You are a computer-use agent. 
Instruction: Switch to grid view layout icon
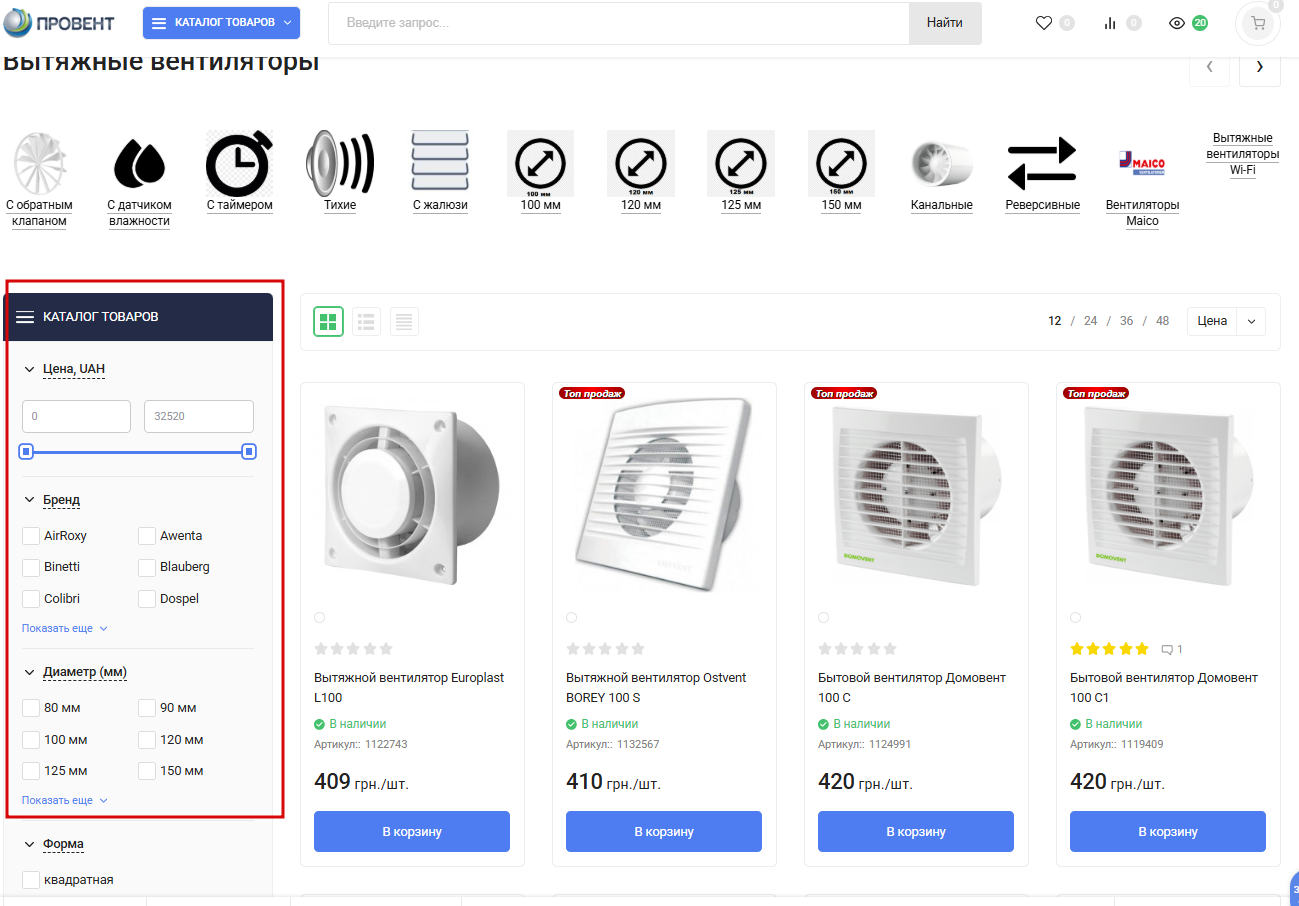[329, 321]
